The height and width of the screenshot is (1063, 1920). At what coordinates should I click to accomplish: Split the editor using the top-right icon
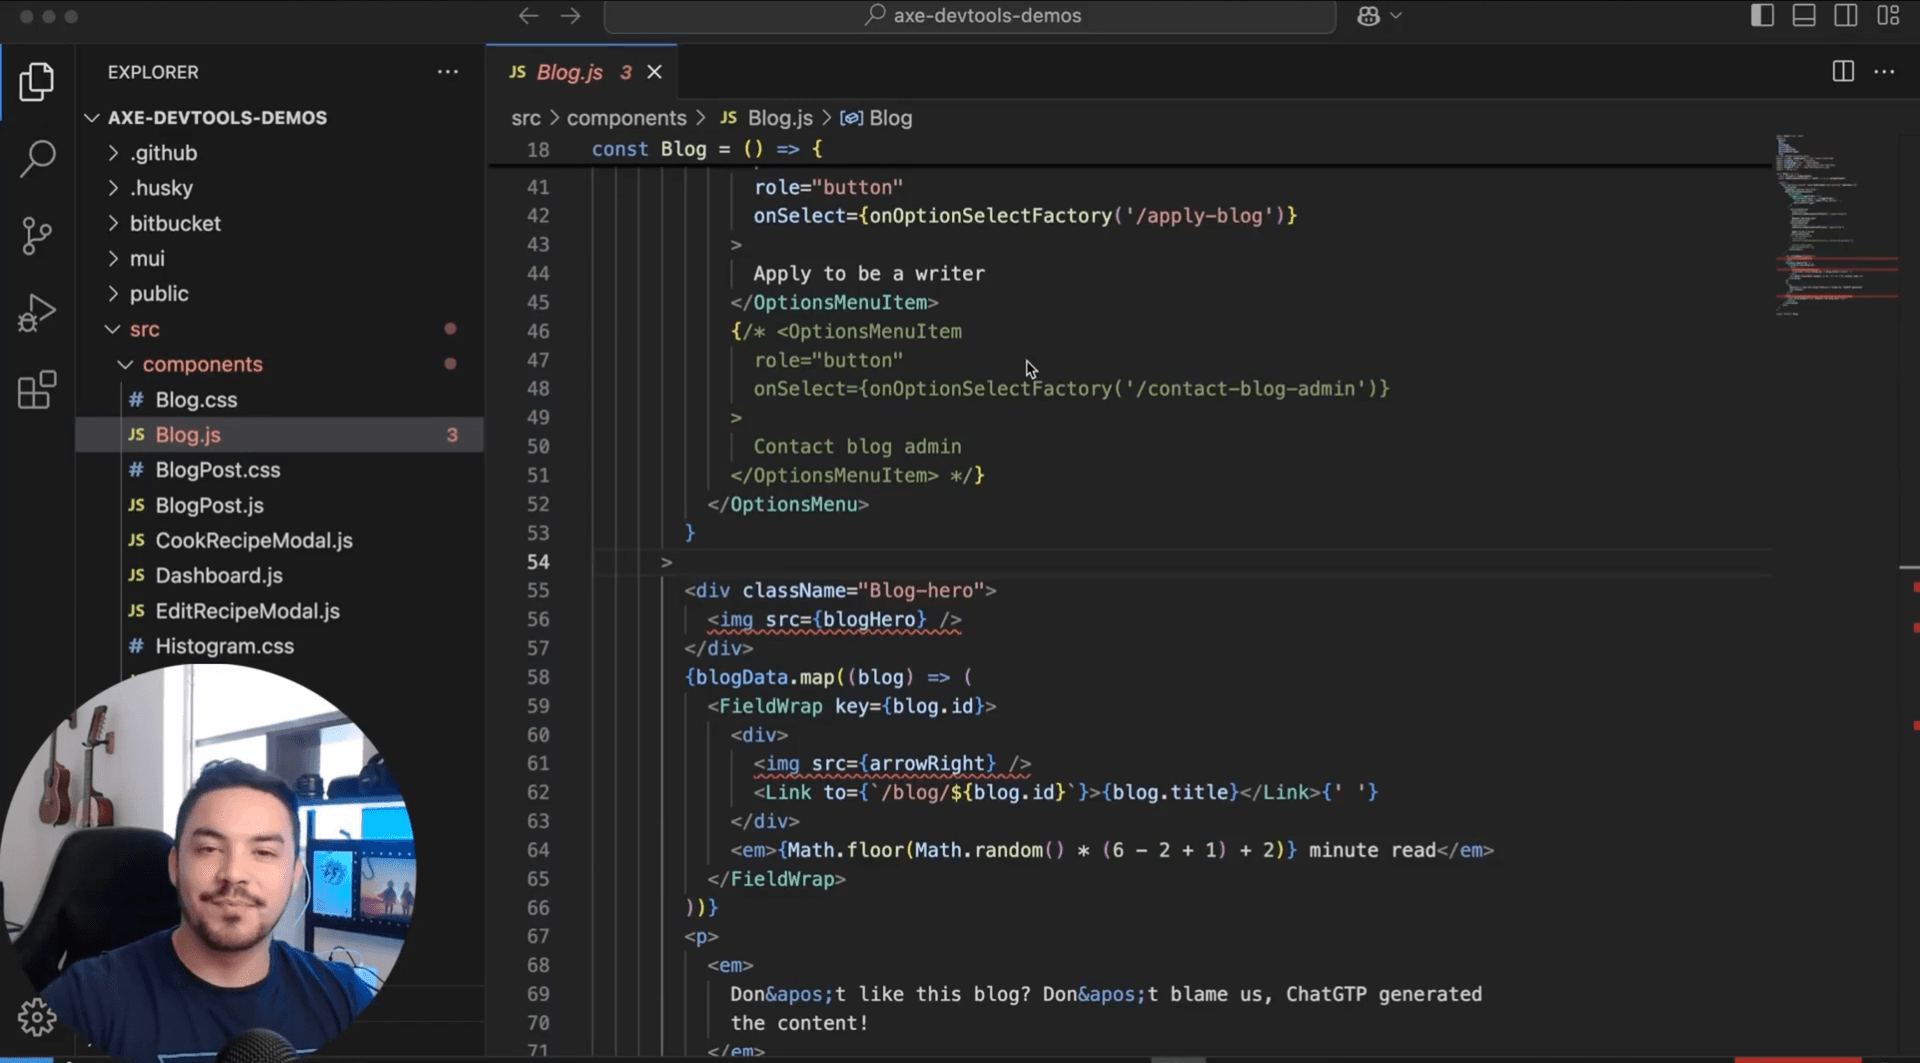[1843, 71]
